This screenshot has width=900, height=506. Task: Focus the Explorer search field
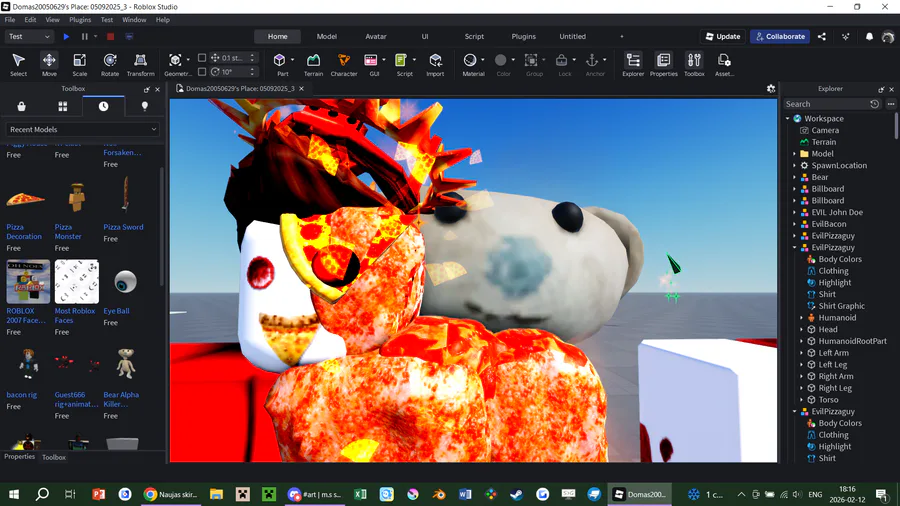pyautogui.click(x=827, y=104)
